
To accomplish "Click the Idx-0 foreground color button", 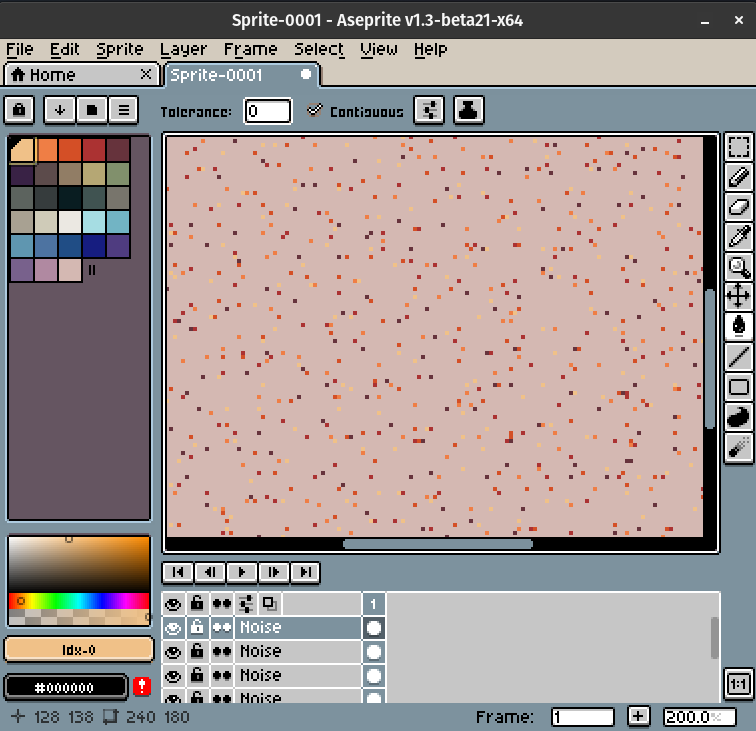I will (x=78, y=650).
